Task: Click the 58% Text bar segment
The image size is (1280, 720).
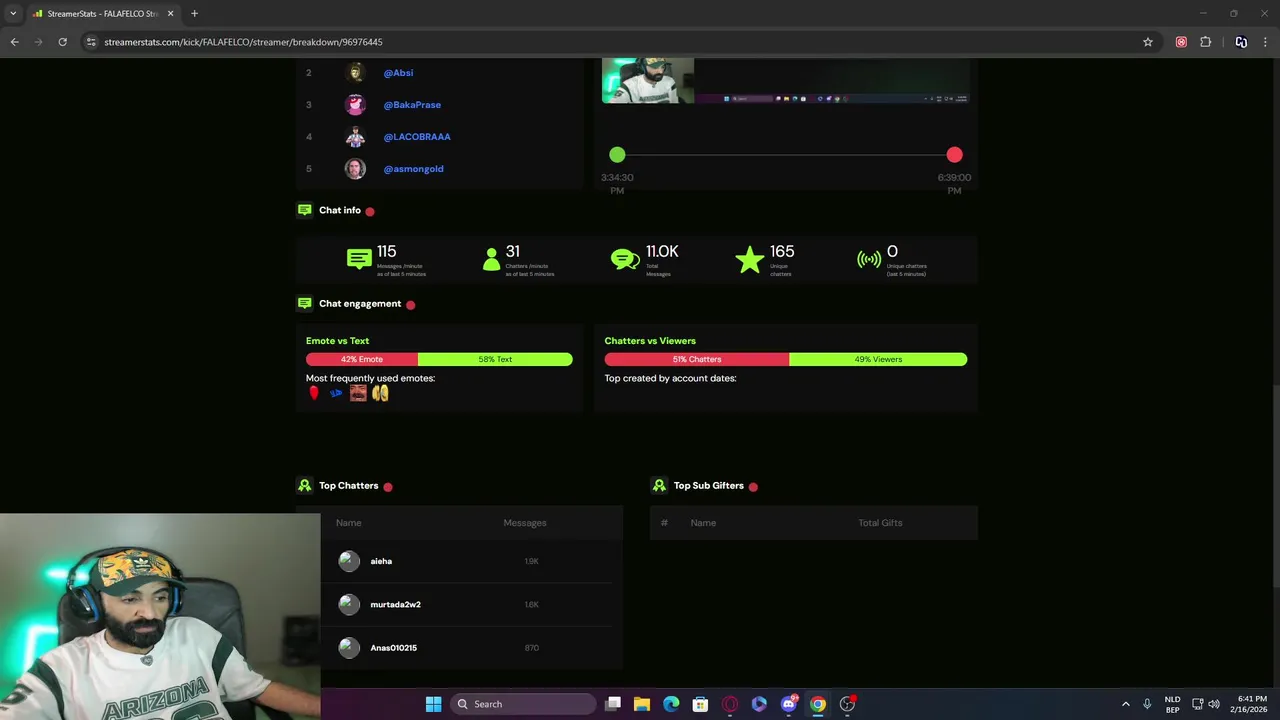Action: (495, 359)
